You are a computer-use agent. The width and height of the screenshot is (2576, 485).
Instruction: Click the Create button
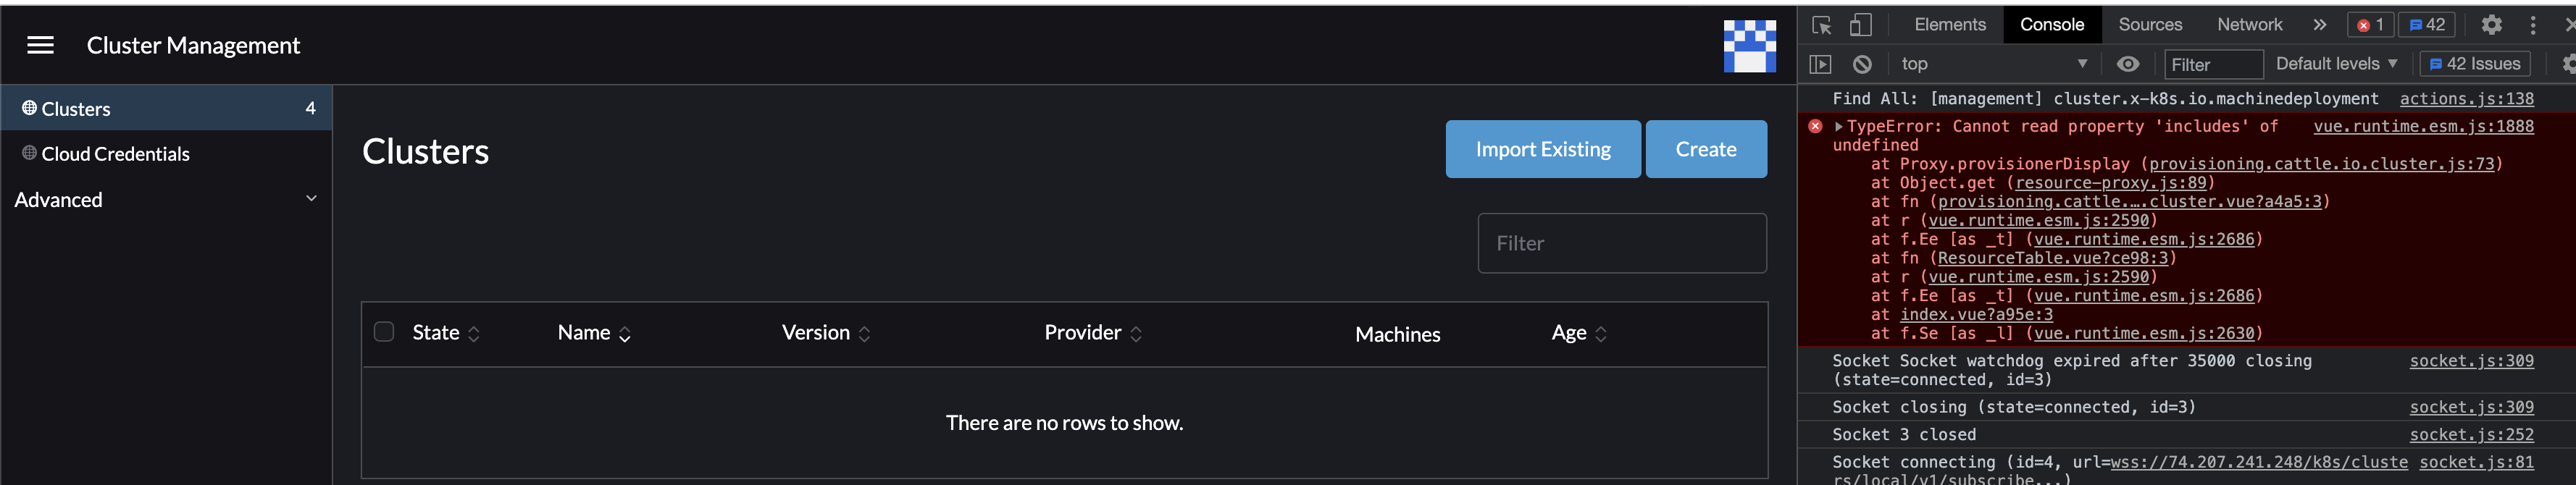coord(1706,148)
